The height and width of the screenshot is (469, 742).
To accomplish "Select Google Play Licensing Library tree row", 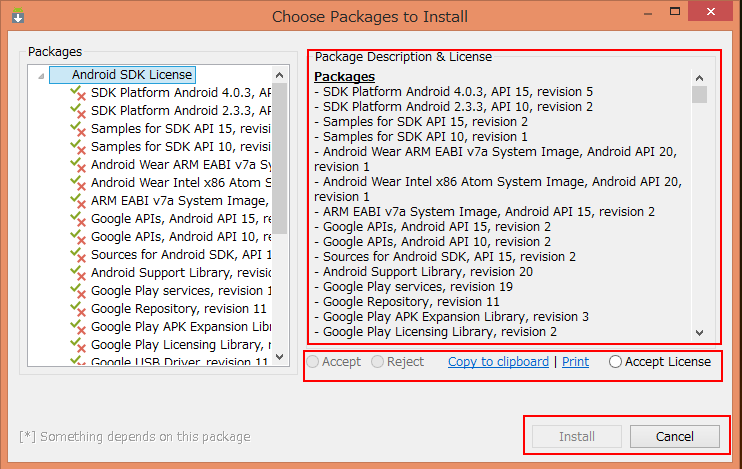I will tap(181, 345).
